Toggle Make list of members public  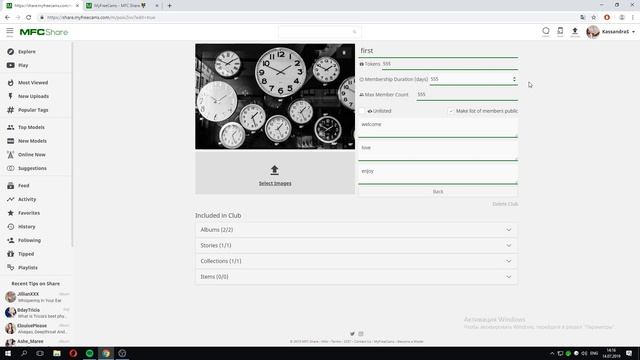coord(451,111)
